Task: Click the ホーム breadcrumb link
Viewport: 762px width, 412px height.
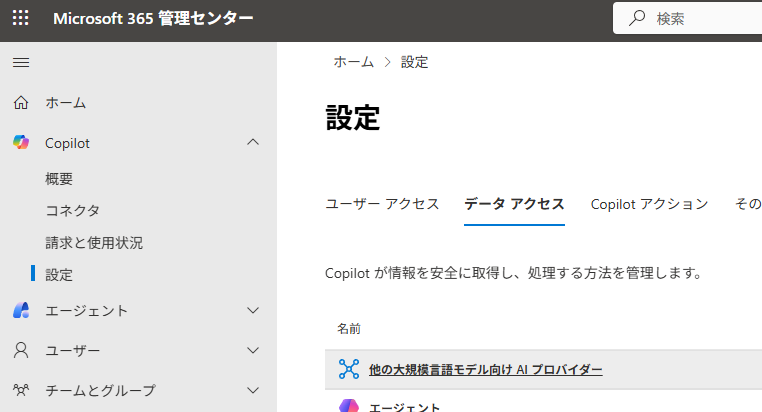Action: (353, 62)
